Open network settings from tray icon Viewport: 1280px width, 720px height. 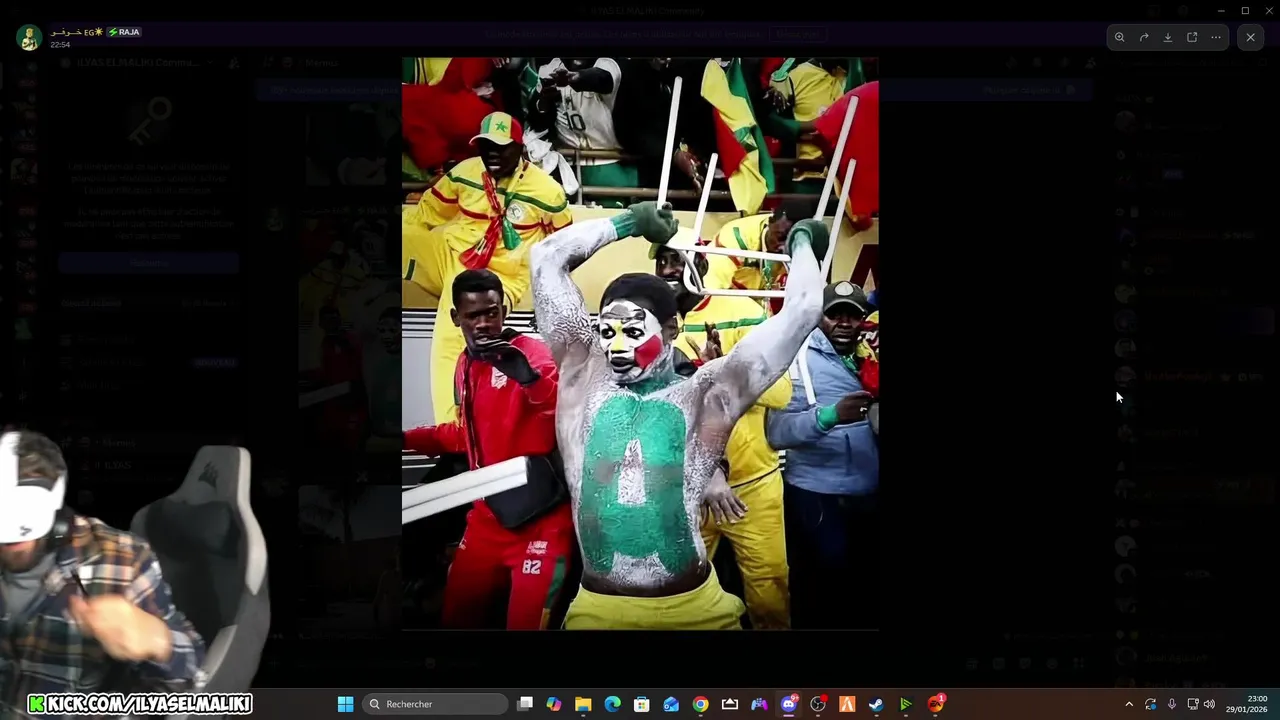click(1193, 704)
